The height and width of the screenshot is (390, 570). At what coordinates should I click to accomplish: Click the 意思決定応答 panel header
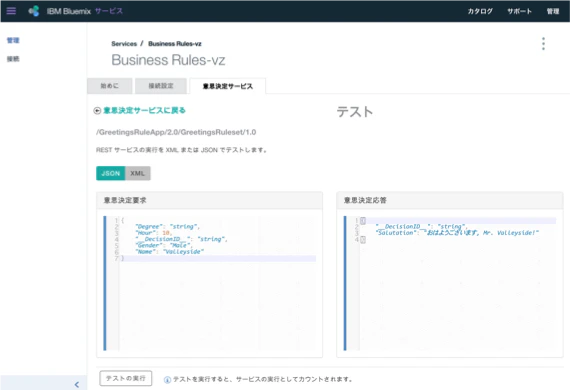pos(450,200)
